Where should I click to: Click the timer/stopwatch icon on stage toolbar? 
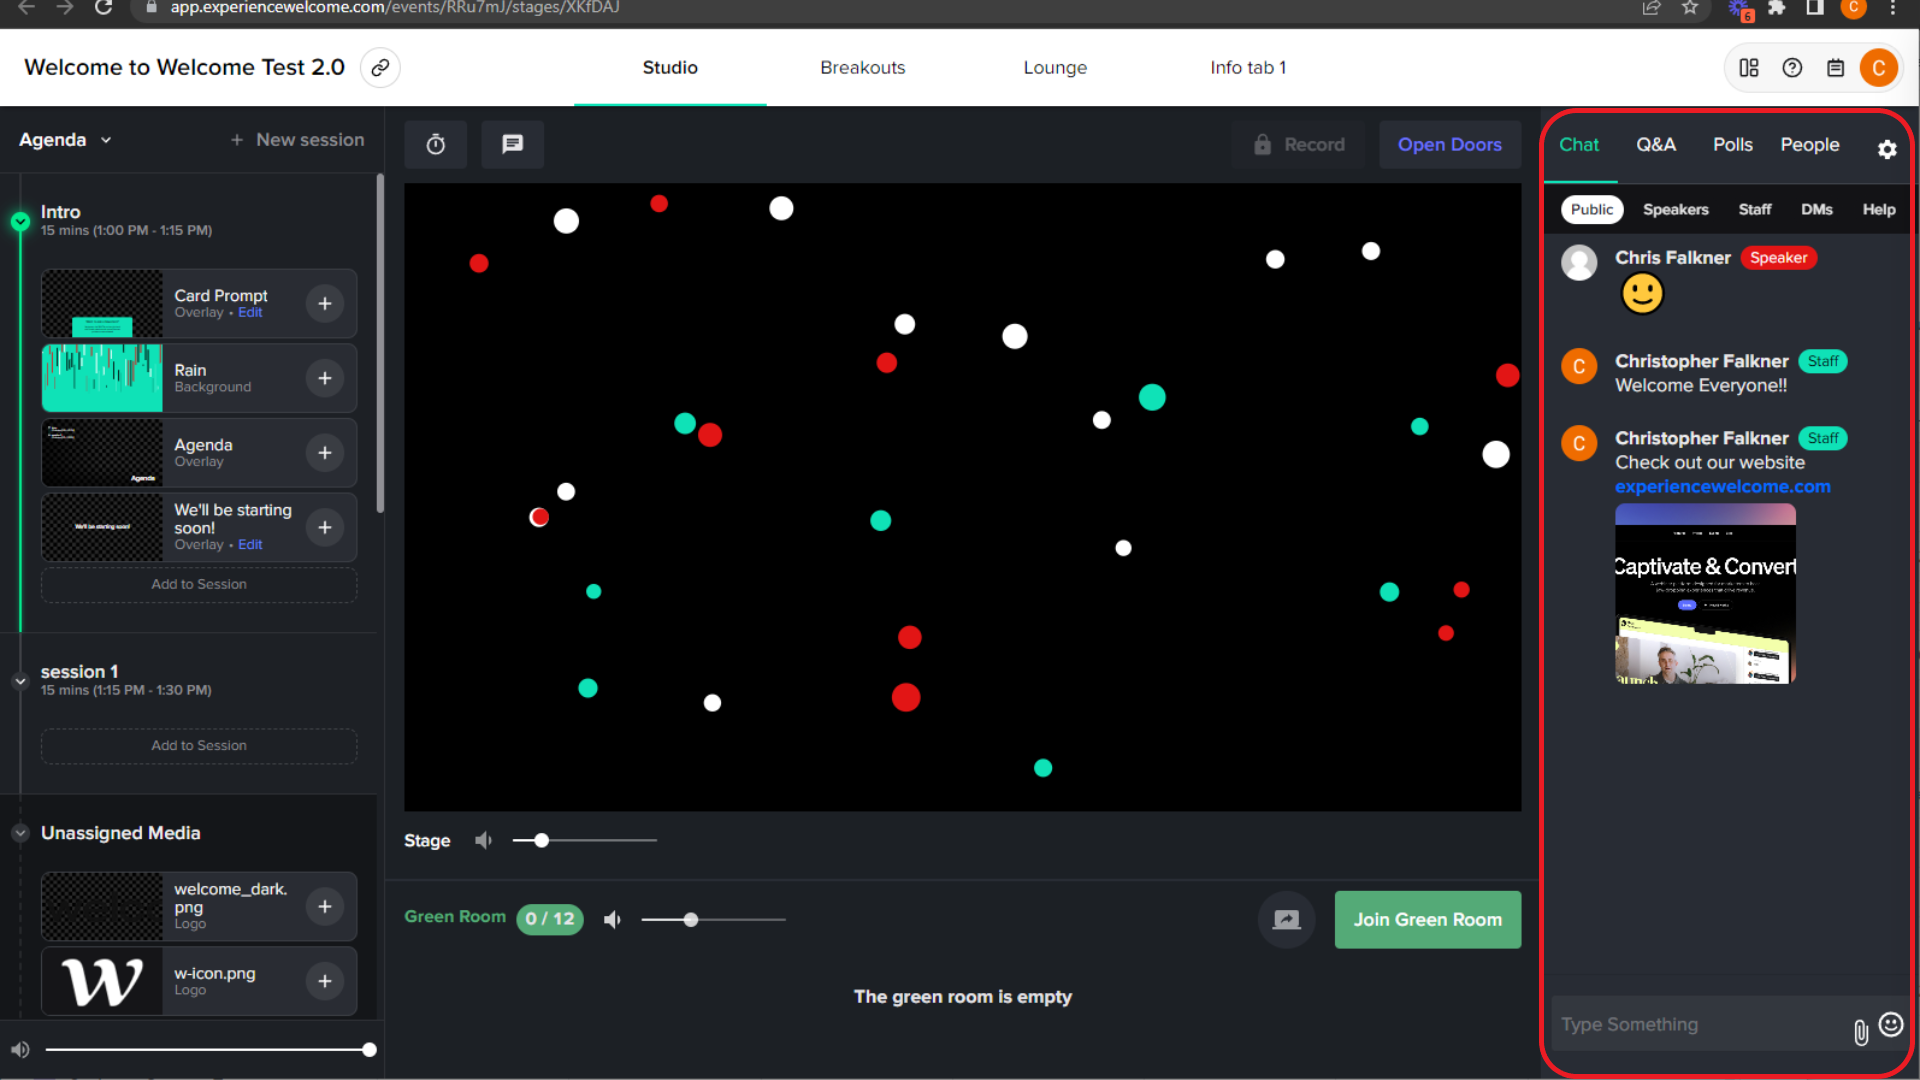point(436,144)
